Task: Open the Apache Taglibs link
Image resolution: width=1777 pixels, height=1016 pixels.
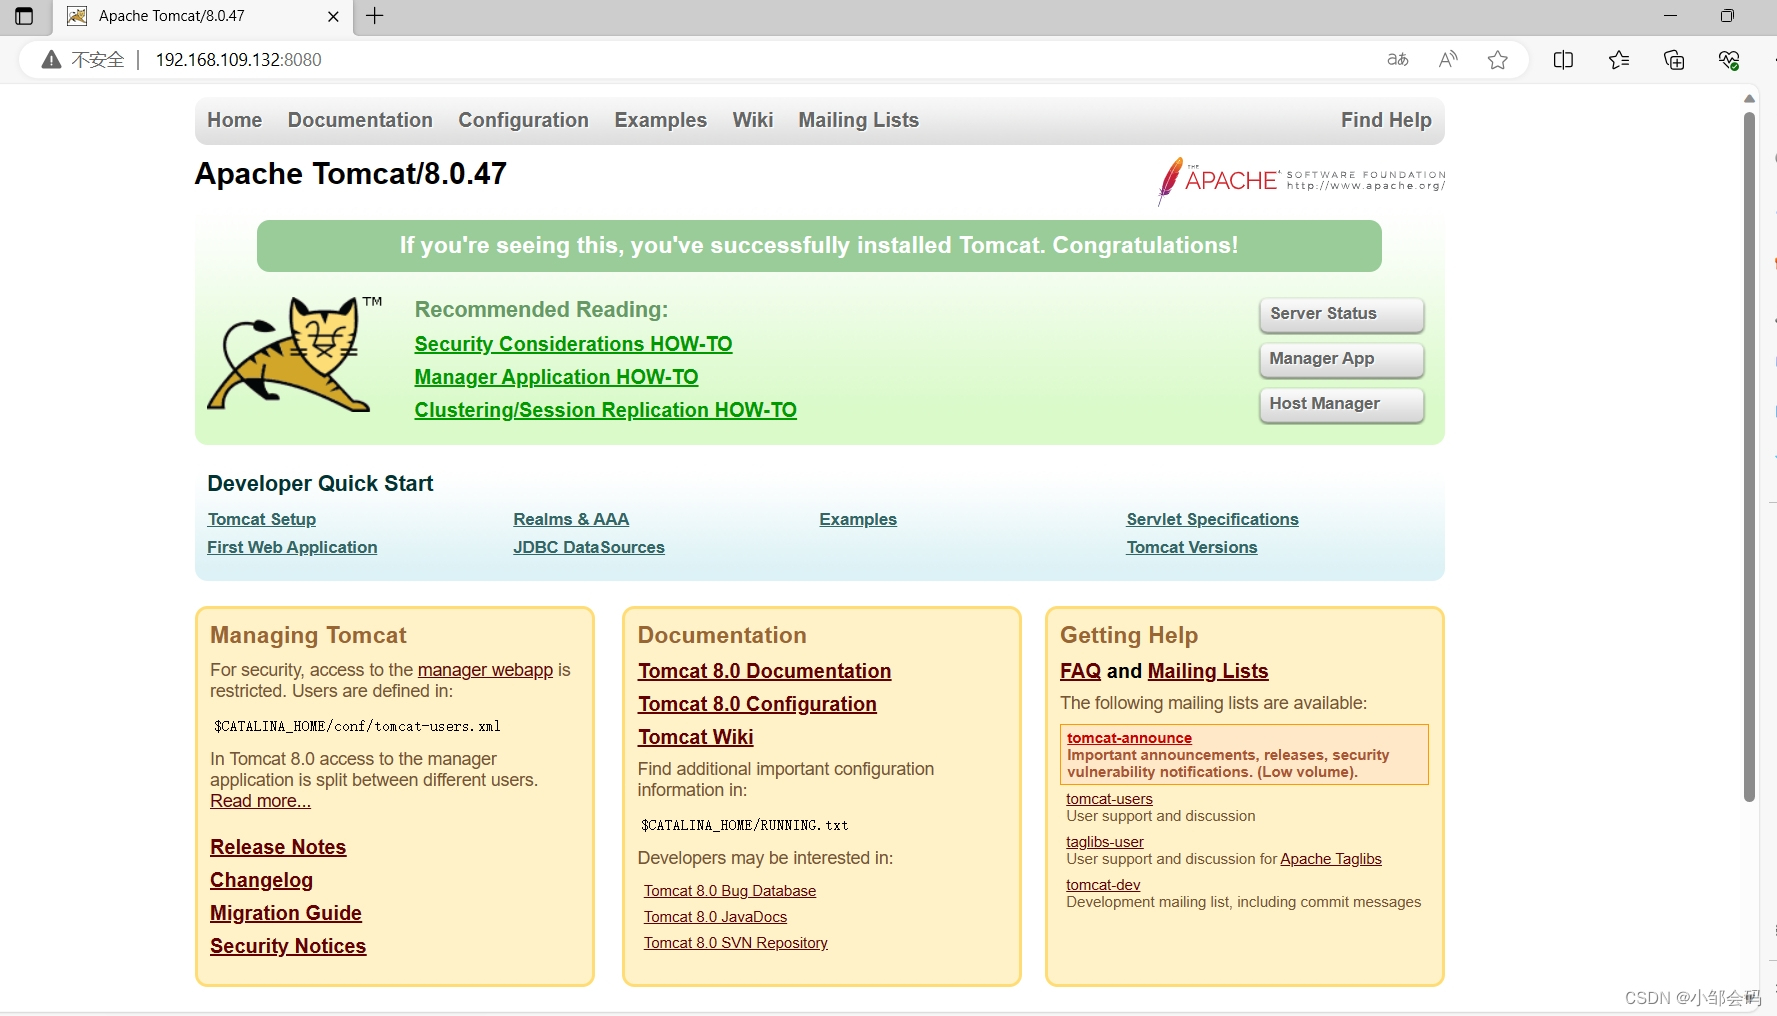Action: pos(1331,859)
